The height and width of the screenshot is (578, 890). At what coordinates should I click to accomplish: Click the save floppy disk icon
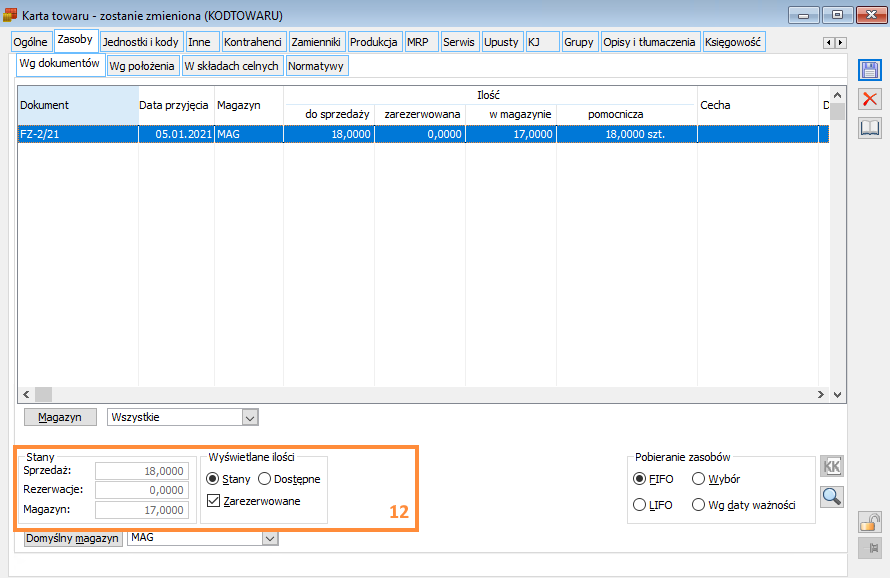click(x=870, y=70)
